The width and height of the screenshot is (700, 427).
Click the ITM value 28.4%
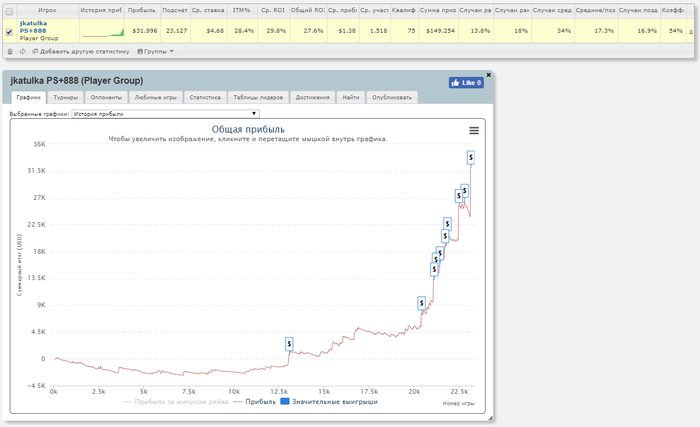(244, 31)
